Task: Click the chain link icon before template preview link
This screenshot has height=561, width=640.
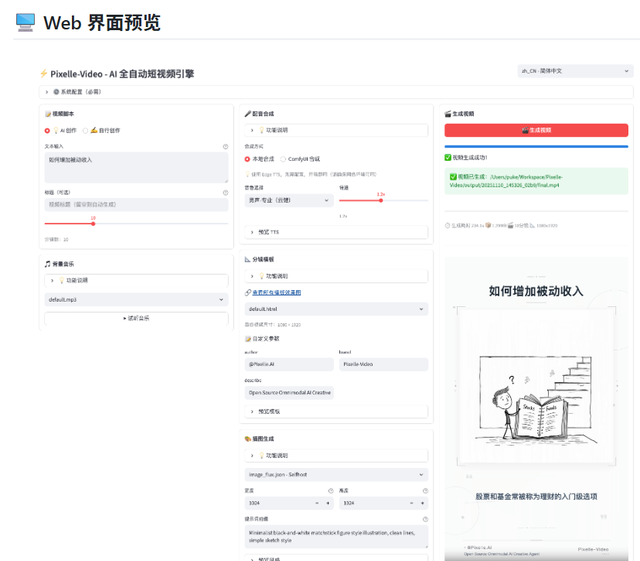Action: (x=248, y=293)
